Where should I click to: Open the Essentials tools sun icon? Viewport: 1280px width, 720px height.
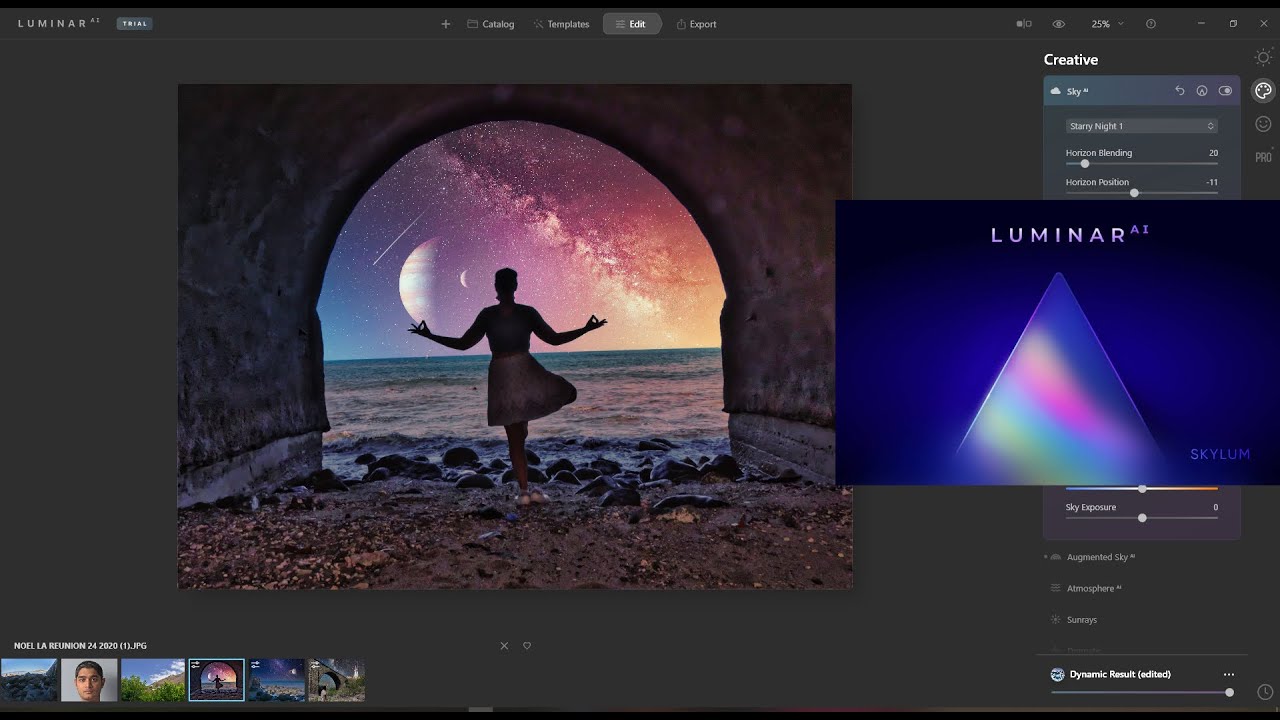click(1263, 58)
